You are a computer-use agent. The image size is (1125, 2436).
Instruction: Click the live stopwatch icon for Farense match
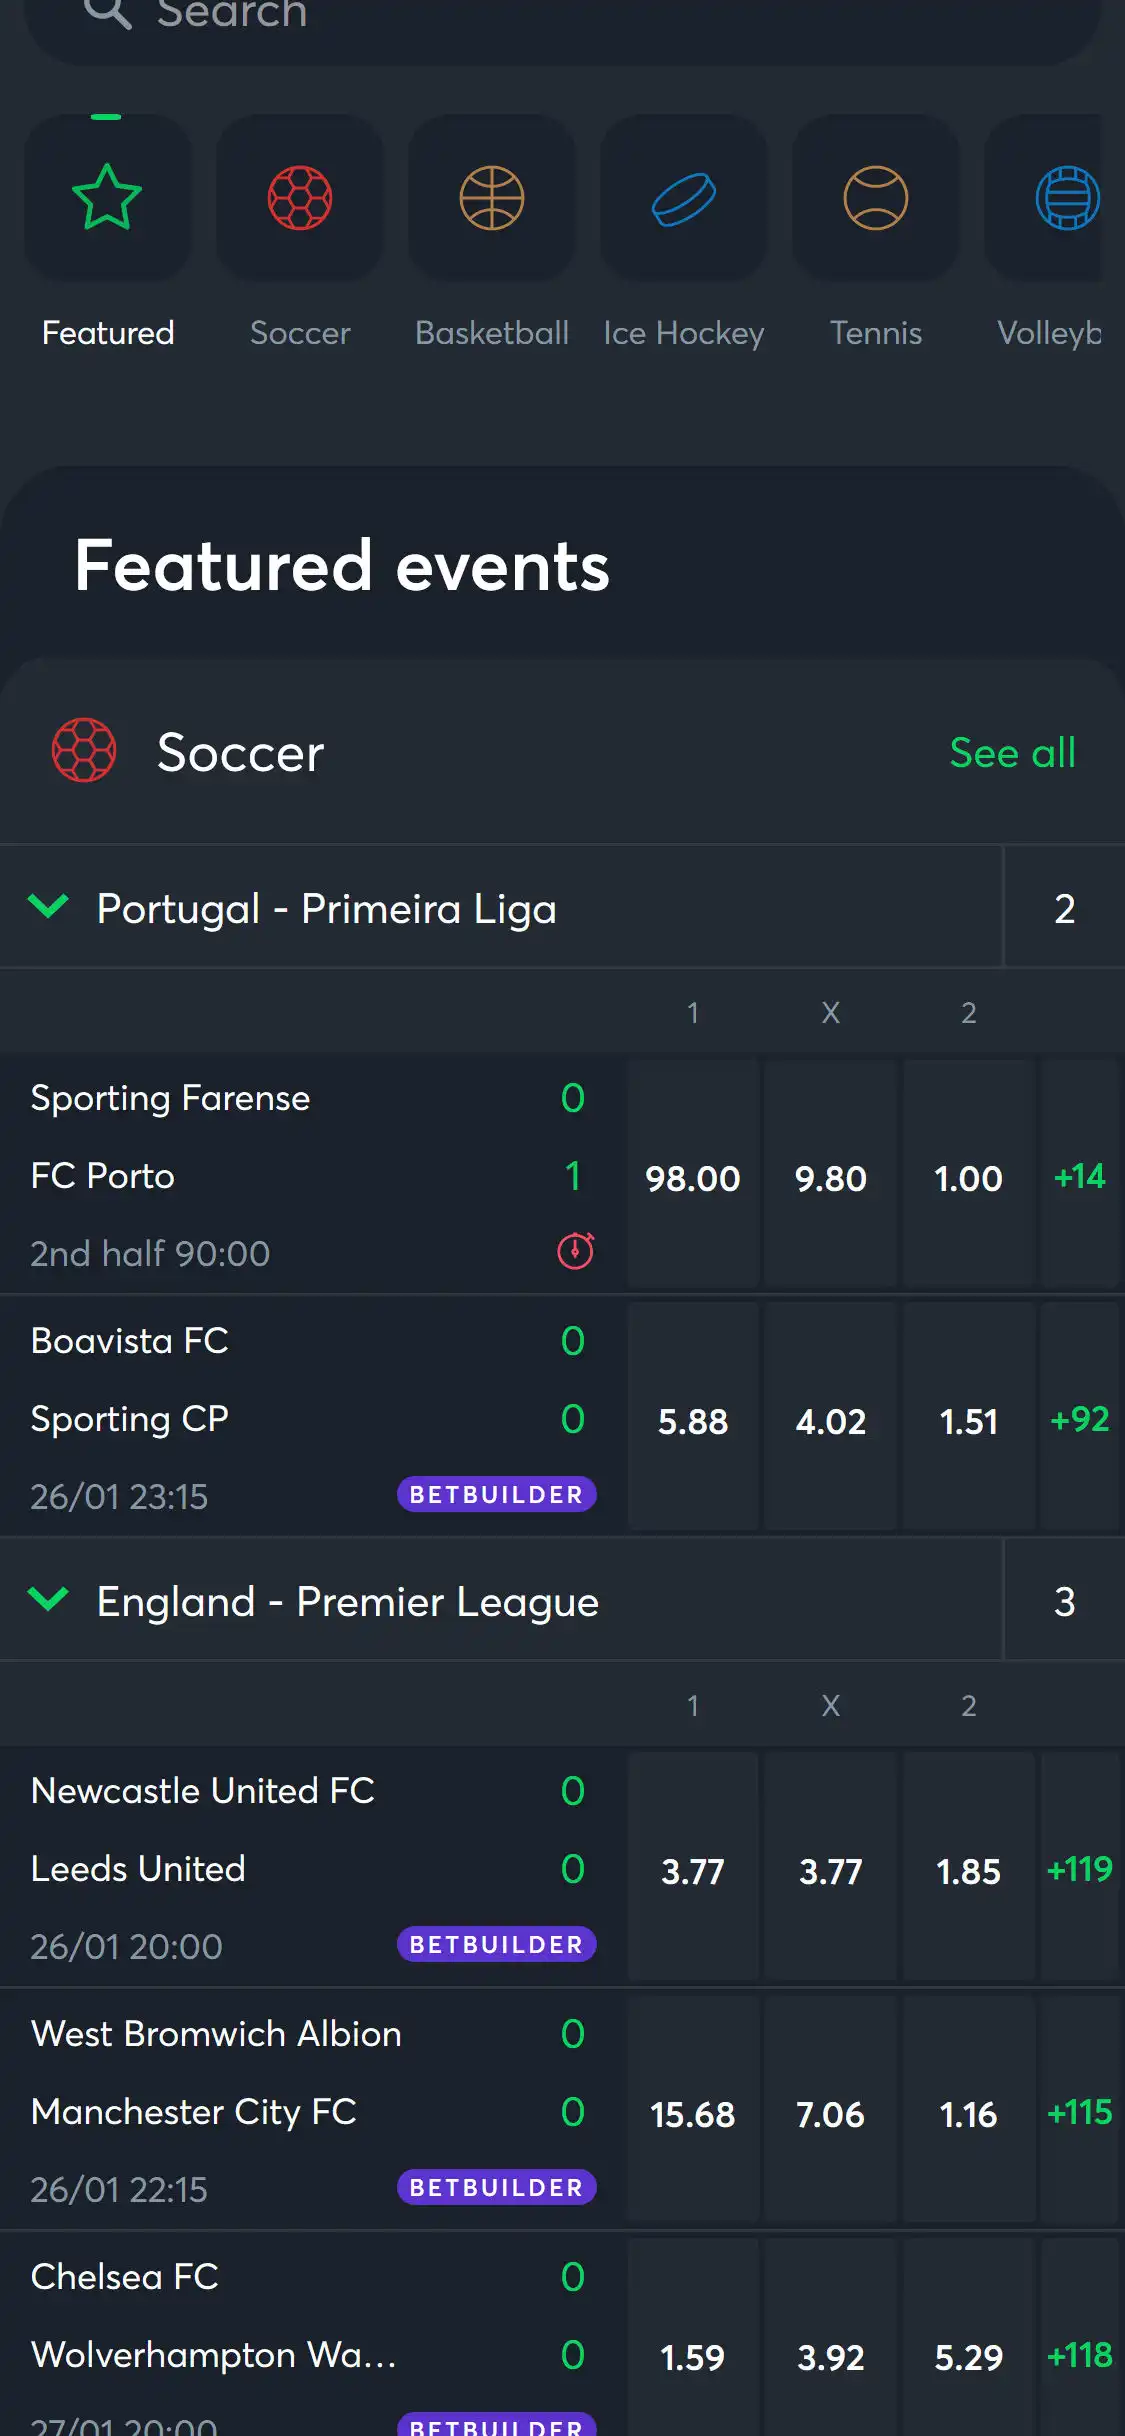tap(575, 1251)
